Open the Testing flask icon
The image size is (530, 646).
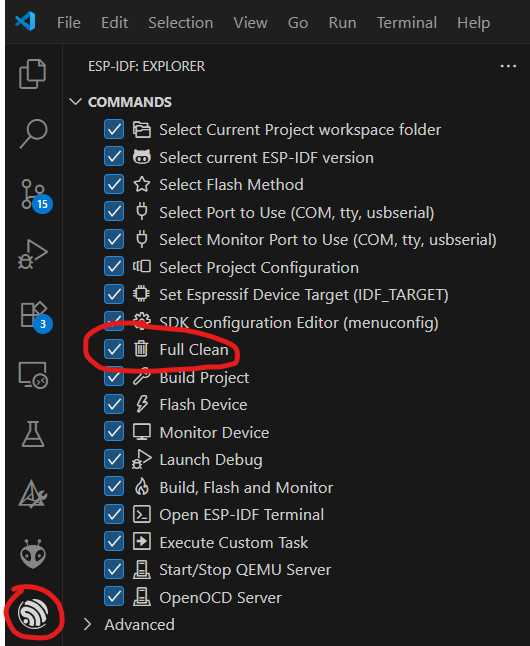coord(33,434)
